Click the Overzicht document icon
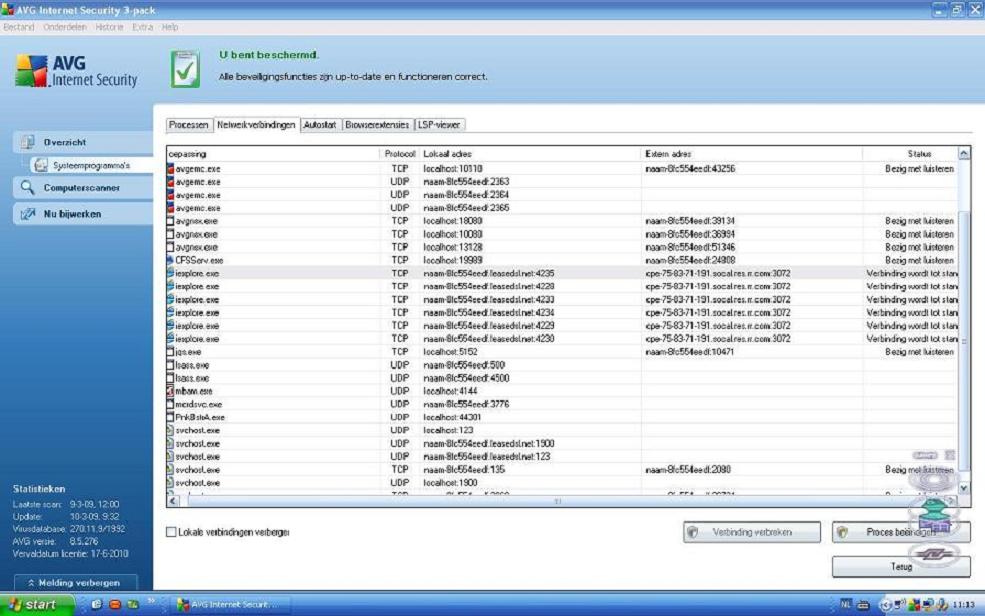The height and width of the screenshot is (616, 985). [x=28, y=142]
